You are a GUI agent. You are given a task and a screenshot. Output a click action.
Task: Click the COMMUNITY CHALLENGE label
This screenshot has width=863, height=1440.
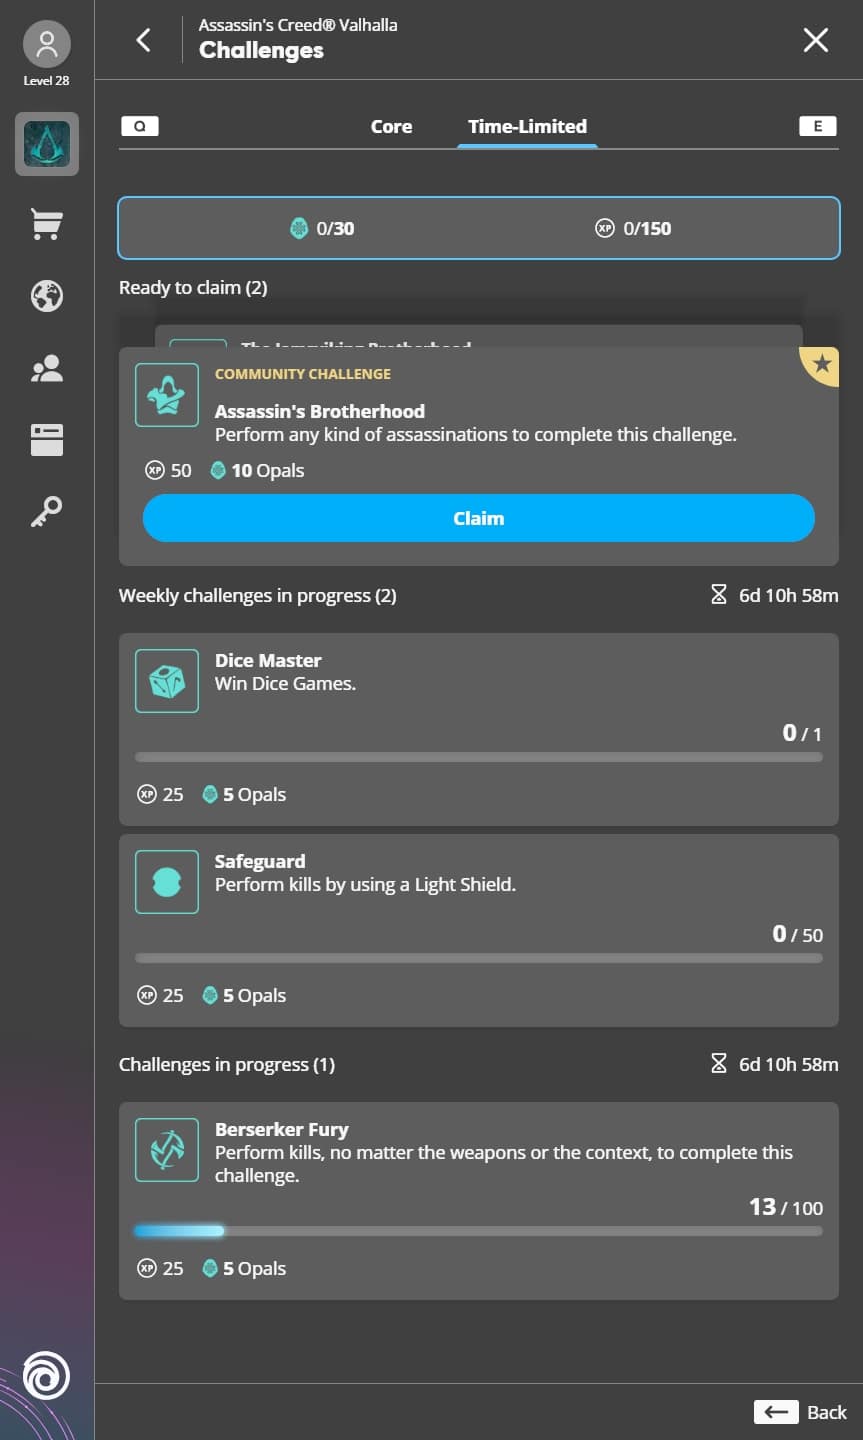click(x=303, y=374)
